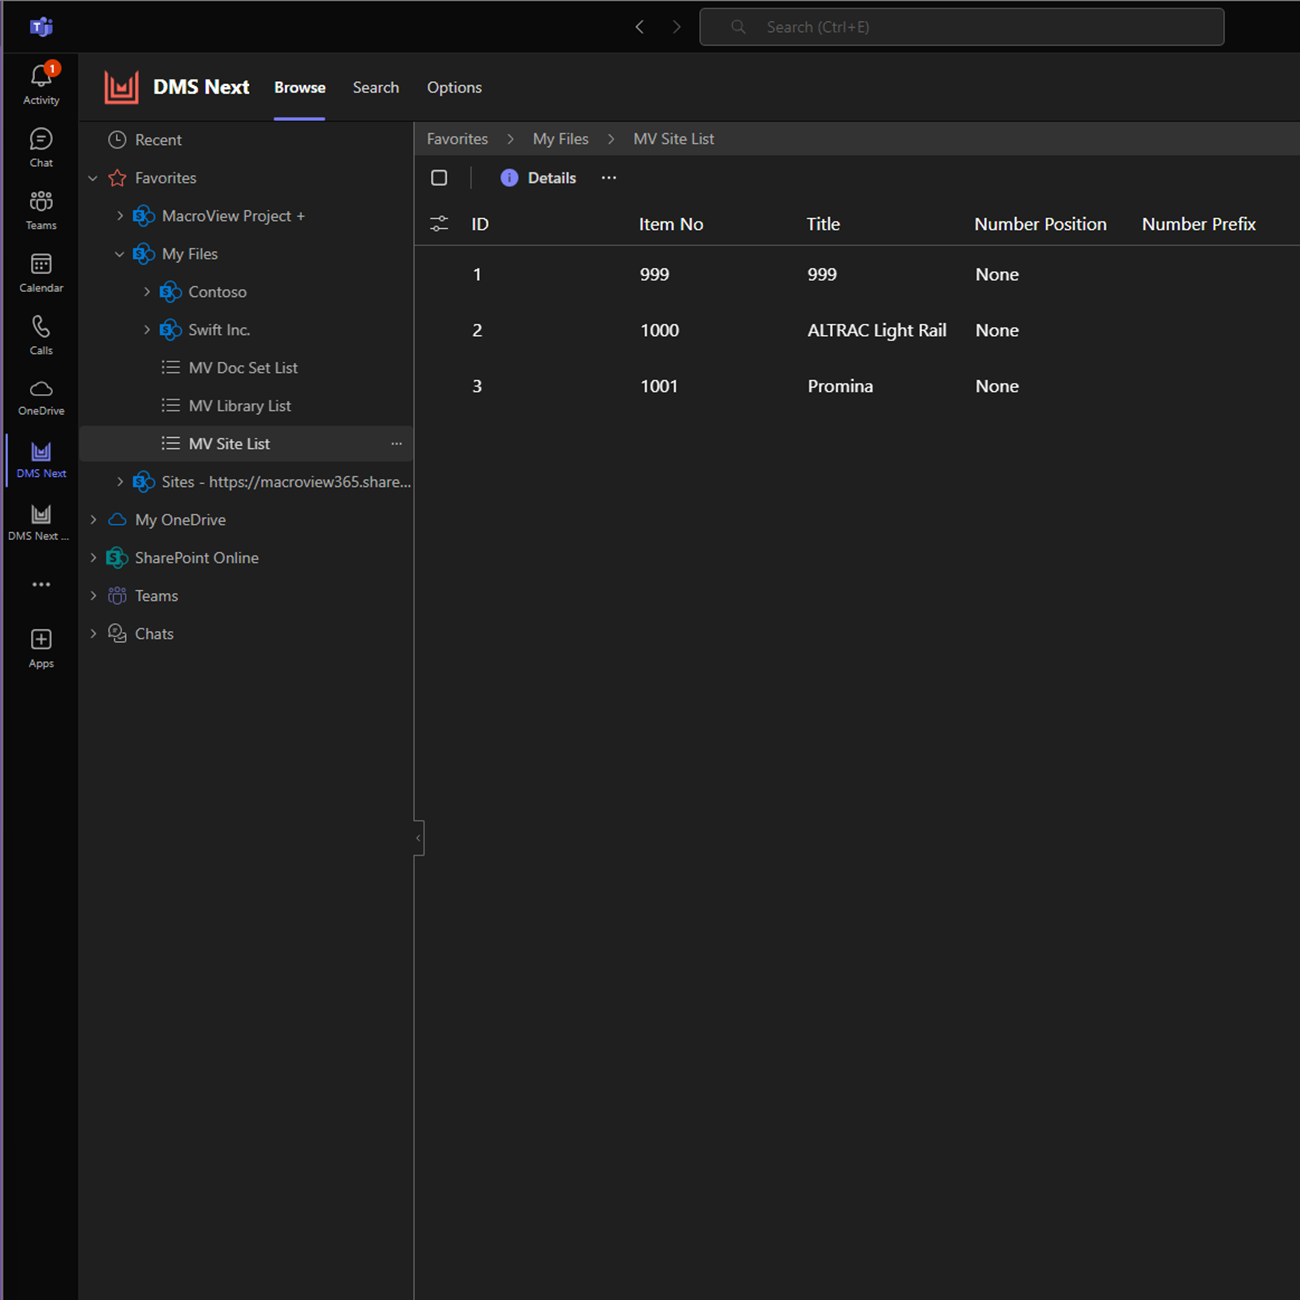The height and width of the screenshot is (1300, 1300).
Task: Click the Search (Ctrl+E) field at top
Action: tap(960, 26)
